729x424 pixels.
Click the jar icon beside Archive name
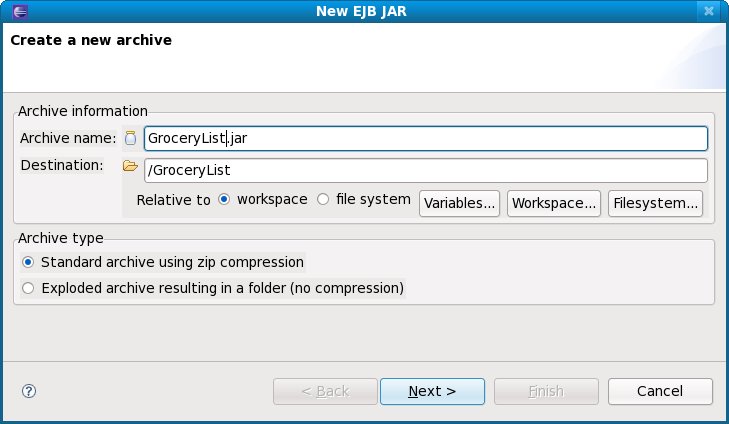[x=130, y=139]
